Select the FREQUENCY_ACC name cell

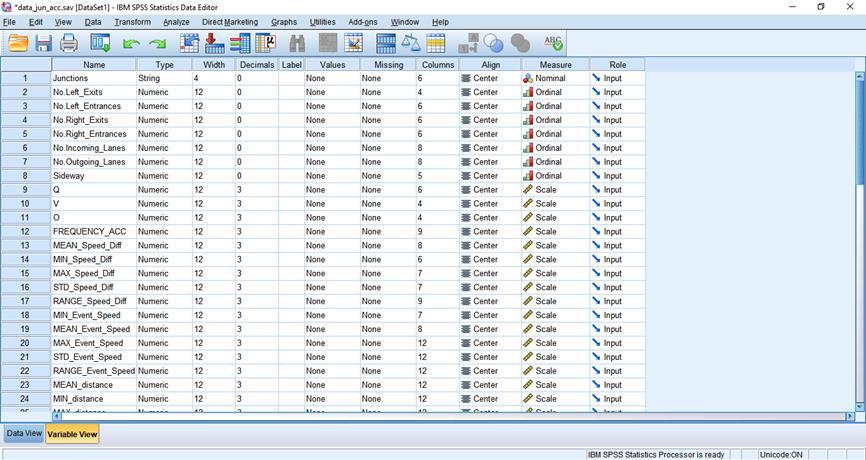pos(94,231)
